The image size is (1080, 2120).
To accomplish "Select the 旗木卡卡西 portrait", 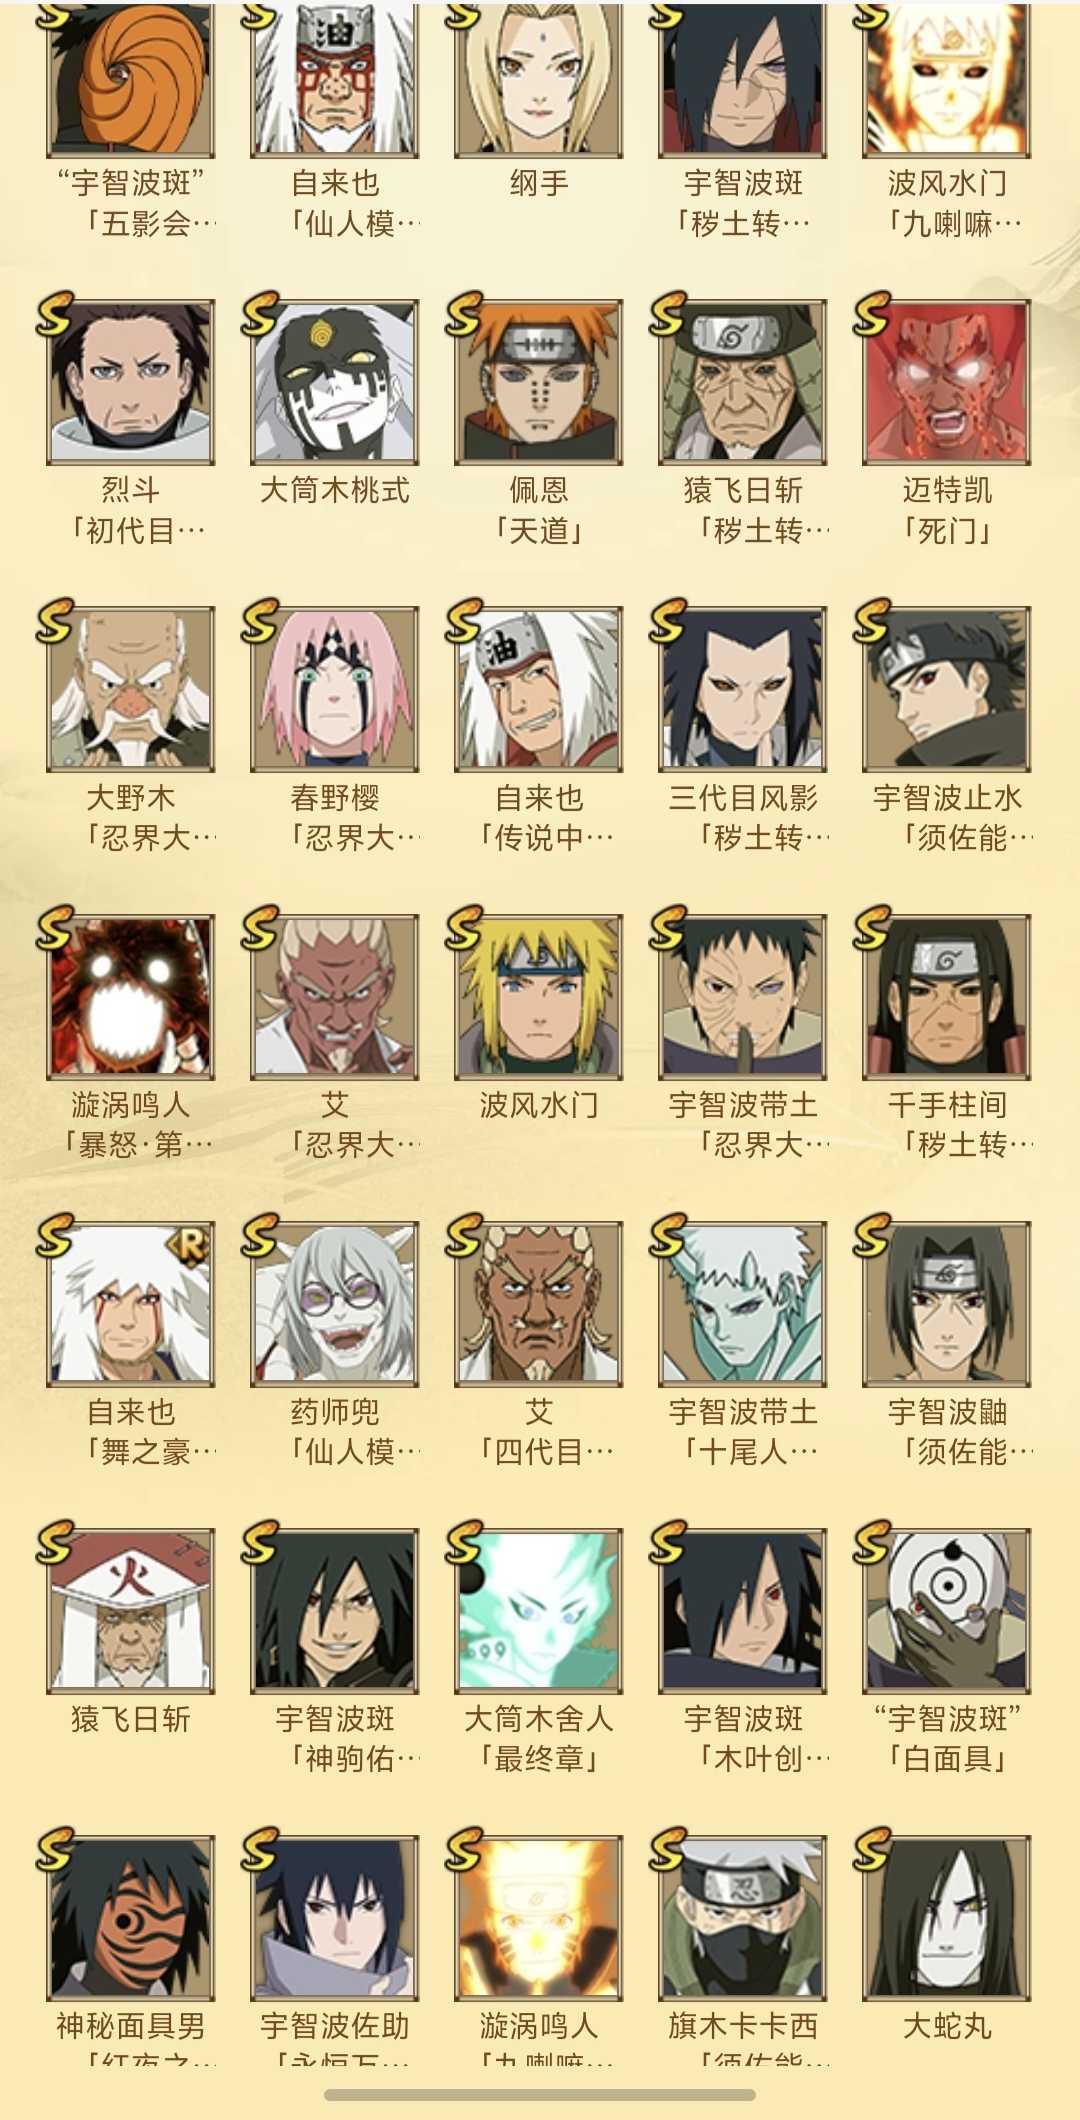I will click(x=743, y=1918).
